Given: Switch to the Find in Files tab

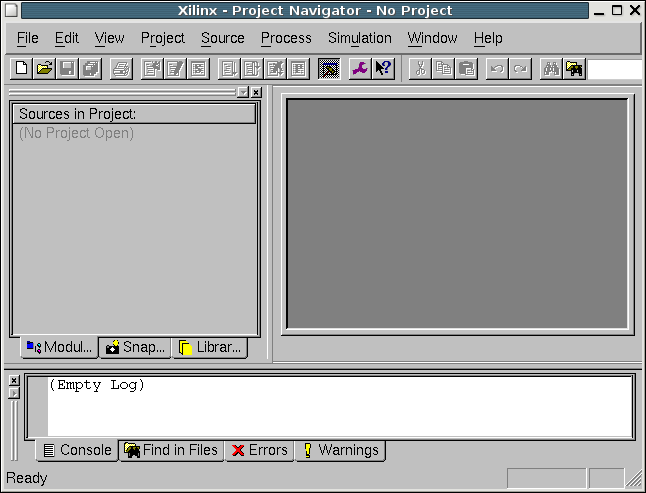Looking at the screenshot, I should 171,450.
